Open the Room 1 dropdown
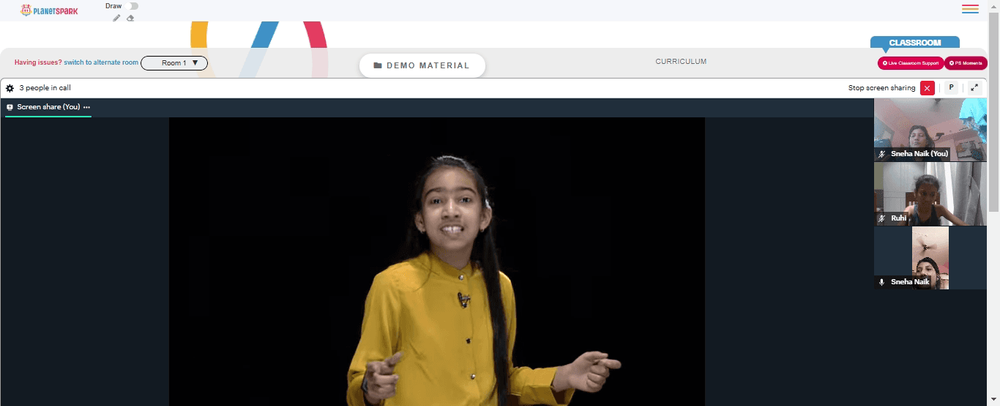This screenshot has height=406, width=1000. (174, 63)
